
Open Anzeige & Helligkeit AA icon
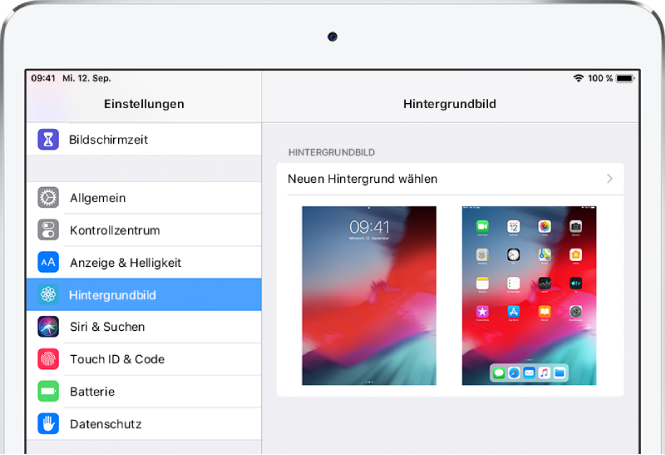click(48, 262)
